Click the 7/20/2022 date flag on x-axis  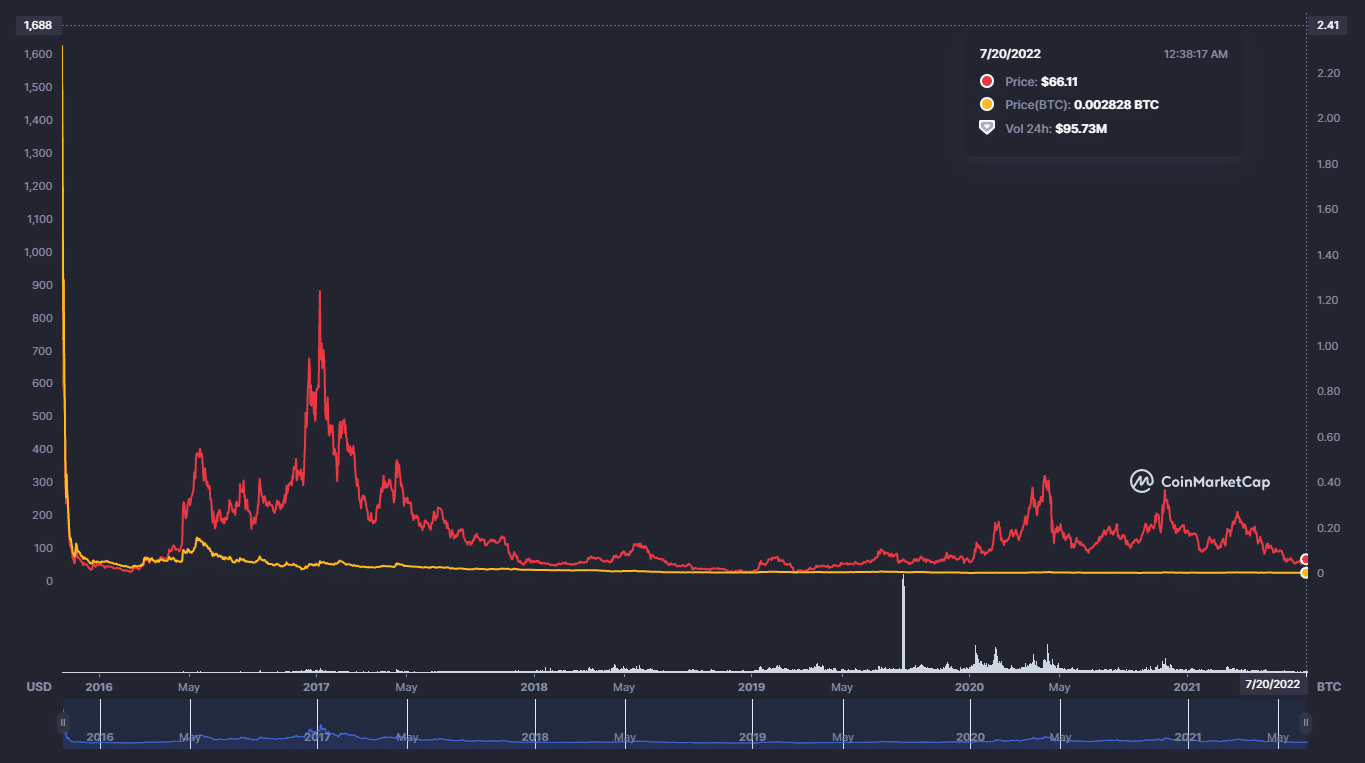(x=1273, y=685)
